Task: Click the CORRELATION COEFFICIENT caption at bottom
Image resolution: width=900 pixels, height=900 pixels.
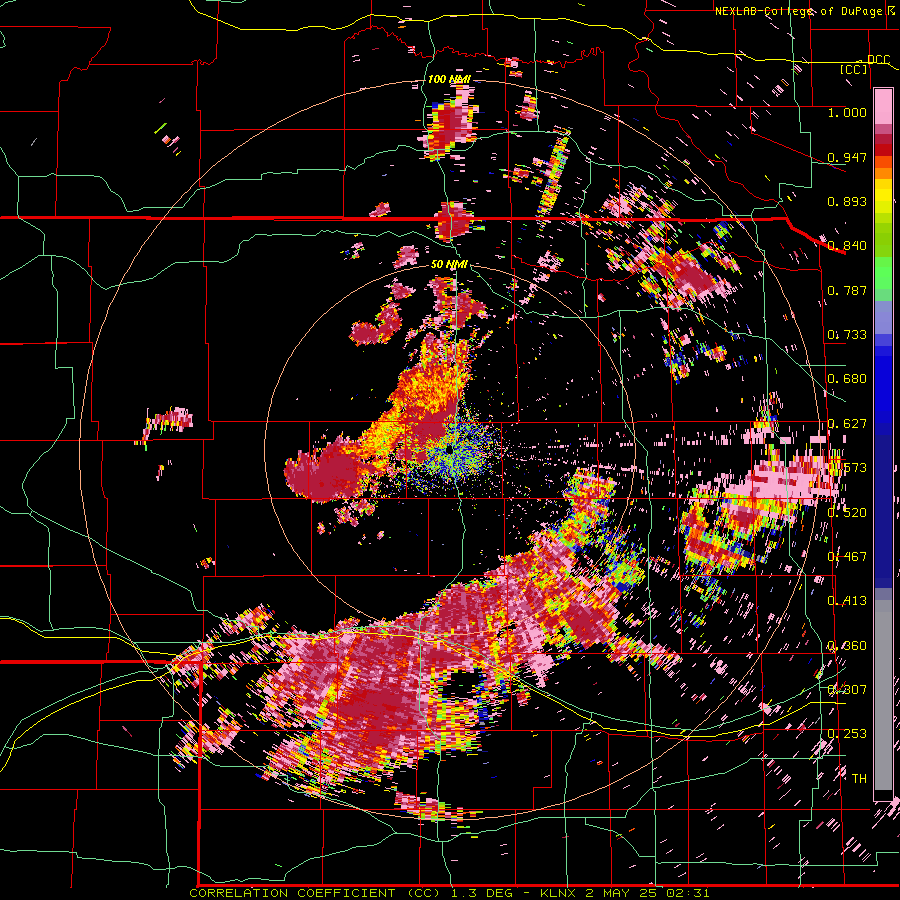Action: [449, 893]
